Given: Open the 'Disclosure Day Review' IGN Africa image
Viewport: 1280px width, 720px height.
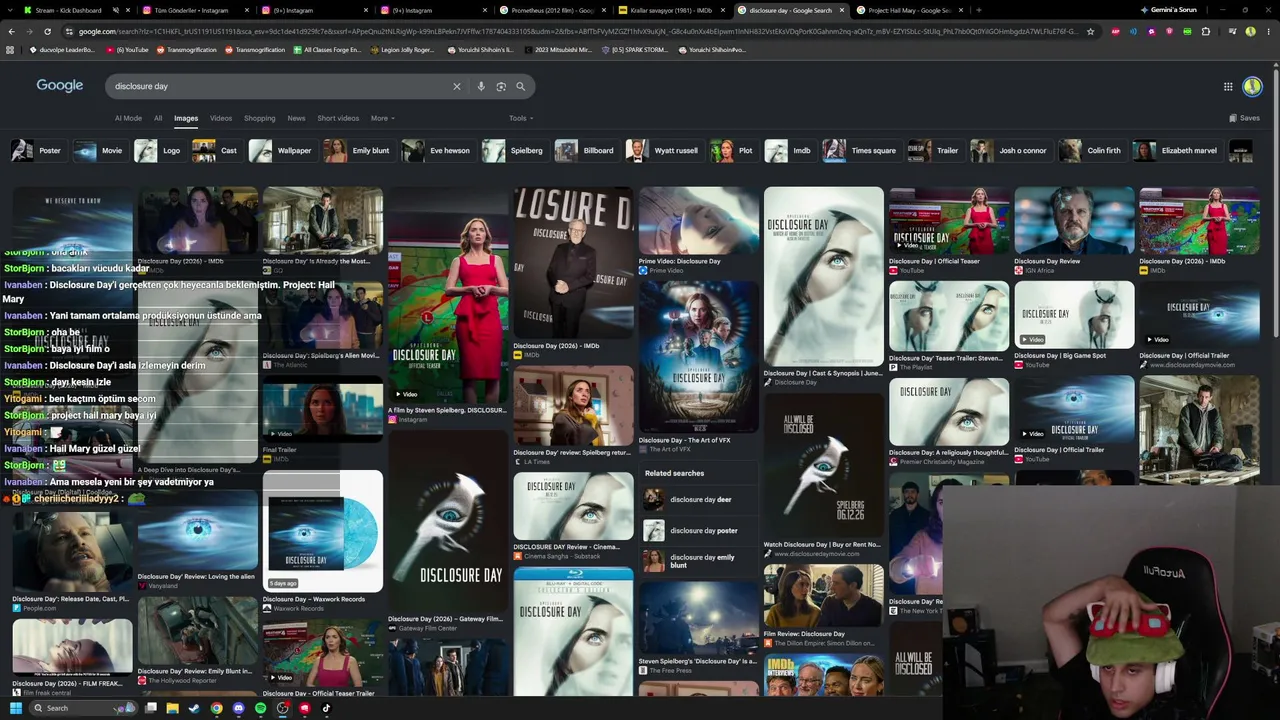Looking at the screenshot, I should pos(1074,220).
